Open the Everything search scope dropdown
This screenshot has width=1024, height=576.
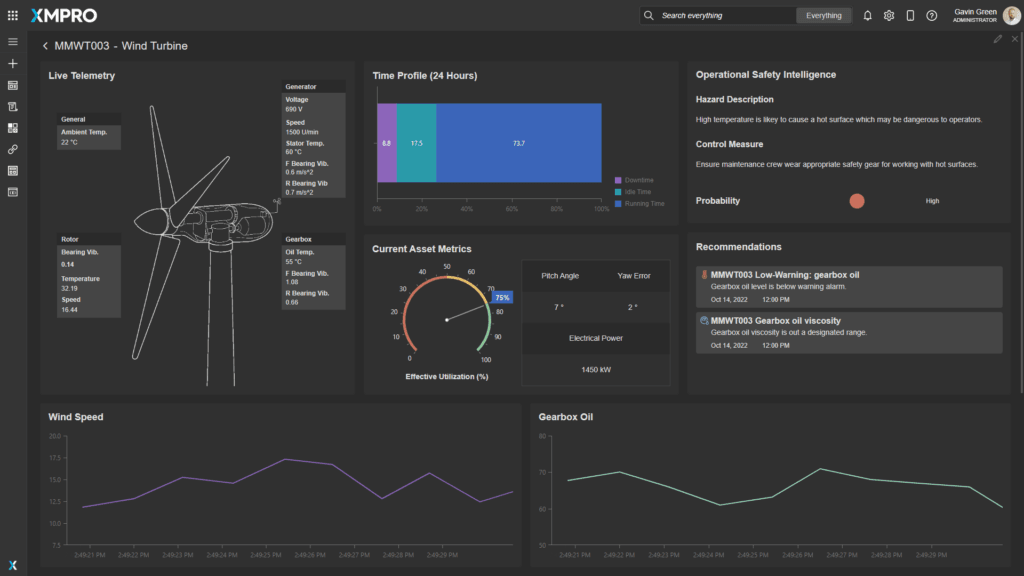(824, 16)
